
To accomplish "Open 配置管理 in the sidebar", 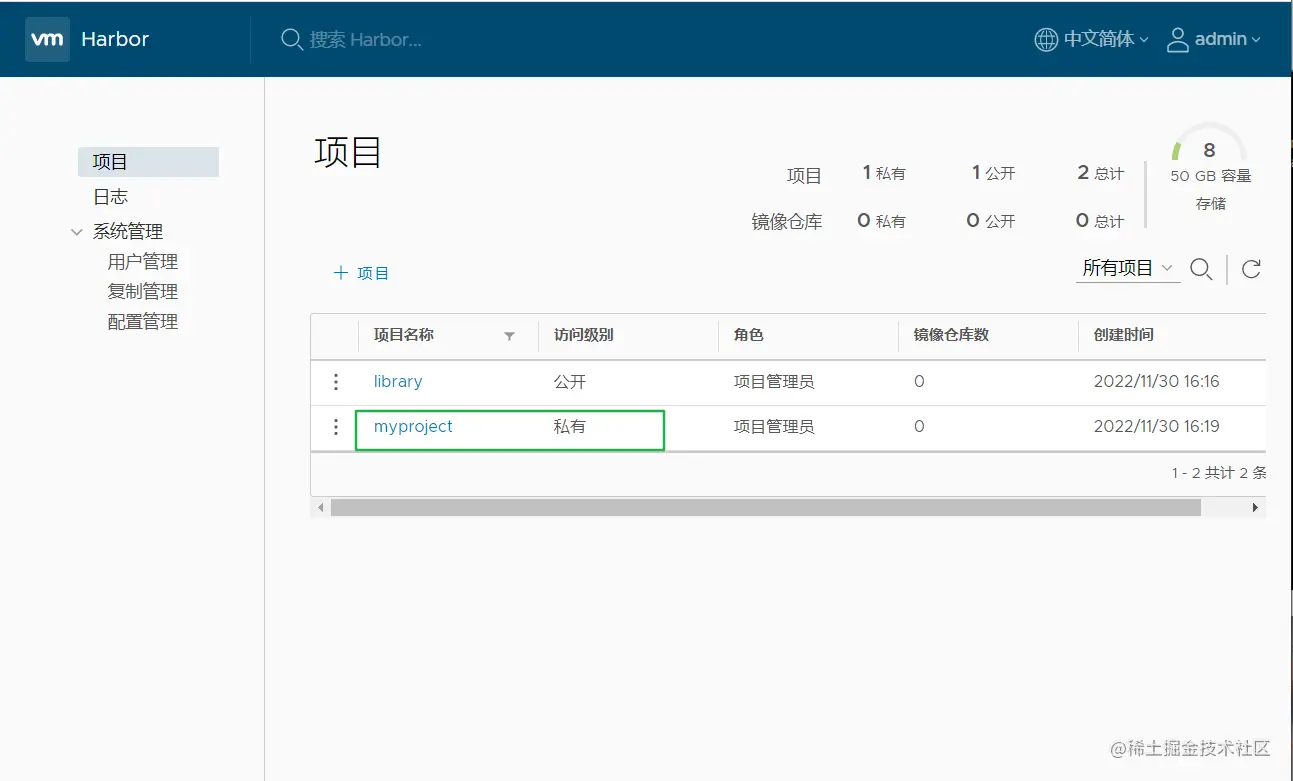I will point(143,322).
